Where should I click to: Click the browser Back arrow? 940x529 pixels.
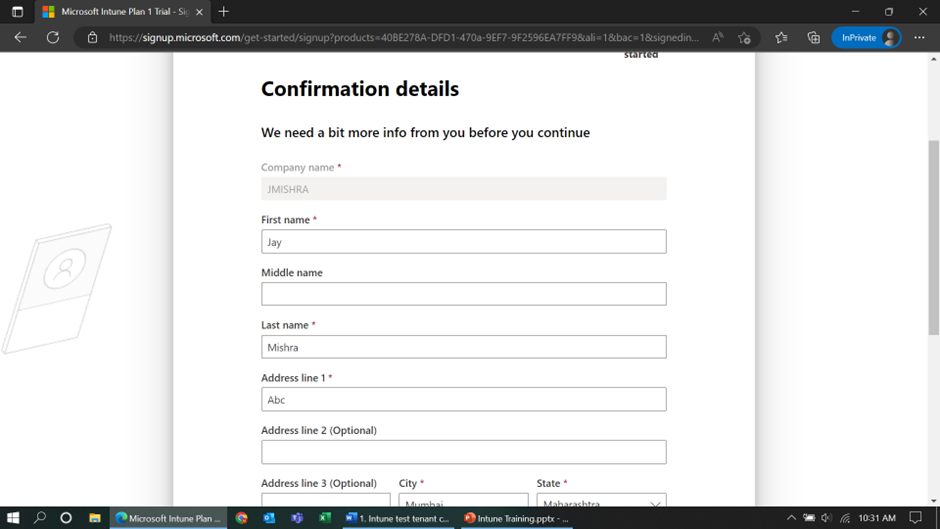(20, 37)
